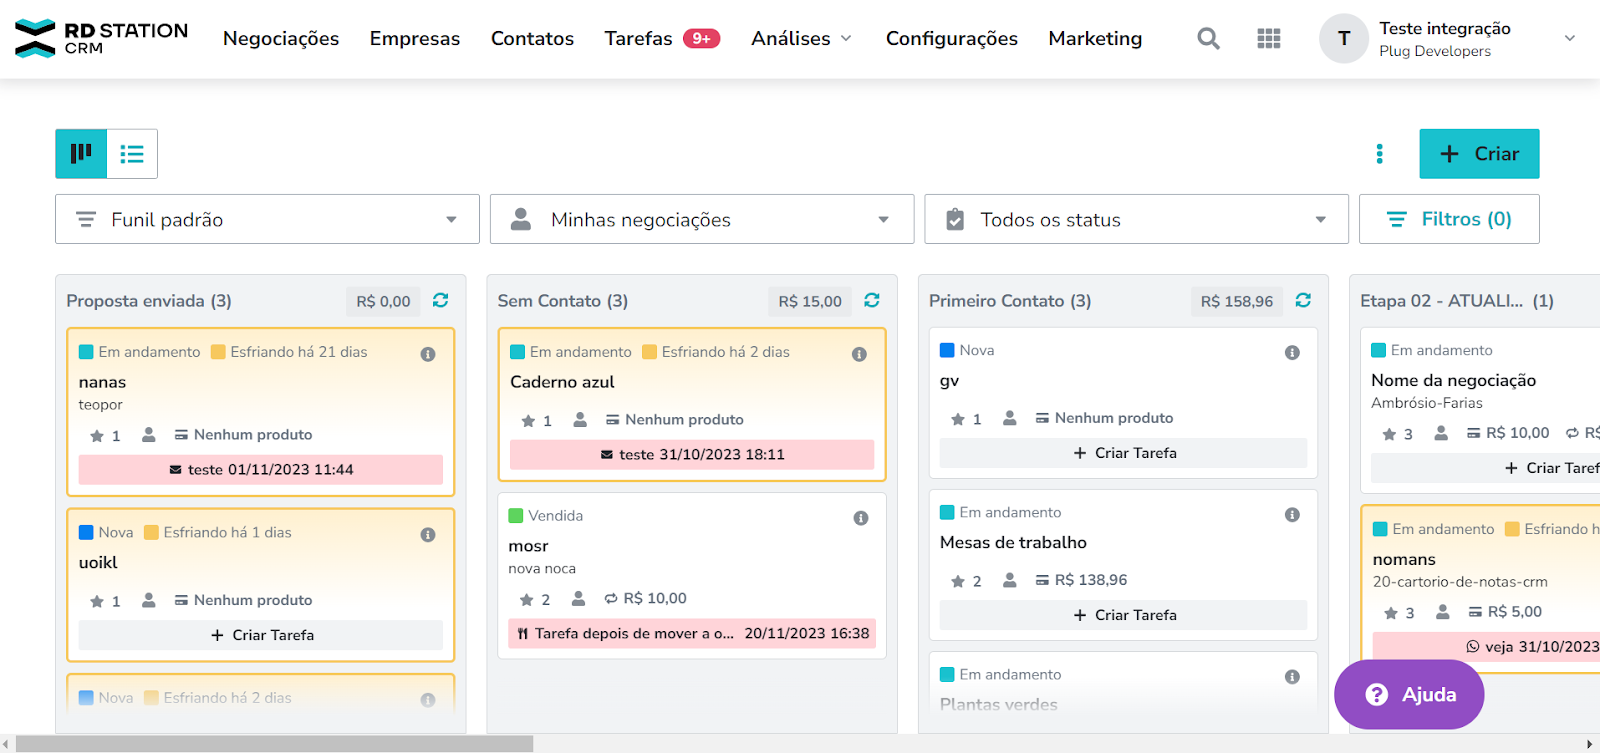Click the Criar button
The width and height of the screenshot is (1600, 753).
click(x=1478, y=154)
